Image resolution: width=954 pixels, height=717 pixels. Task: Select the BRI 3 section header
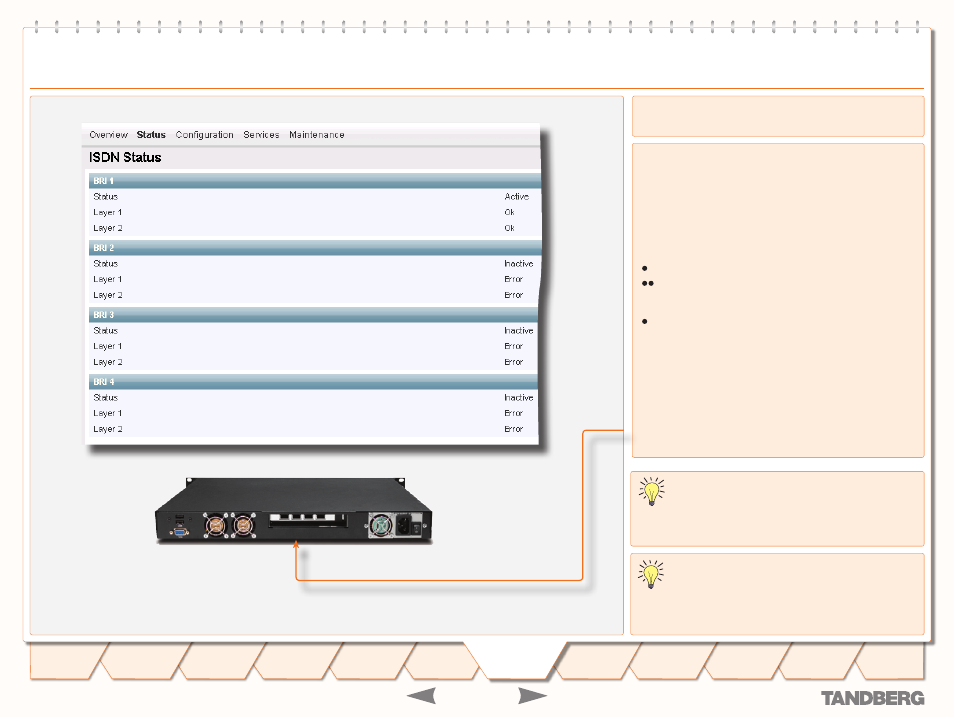(314, 315)
